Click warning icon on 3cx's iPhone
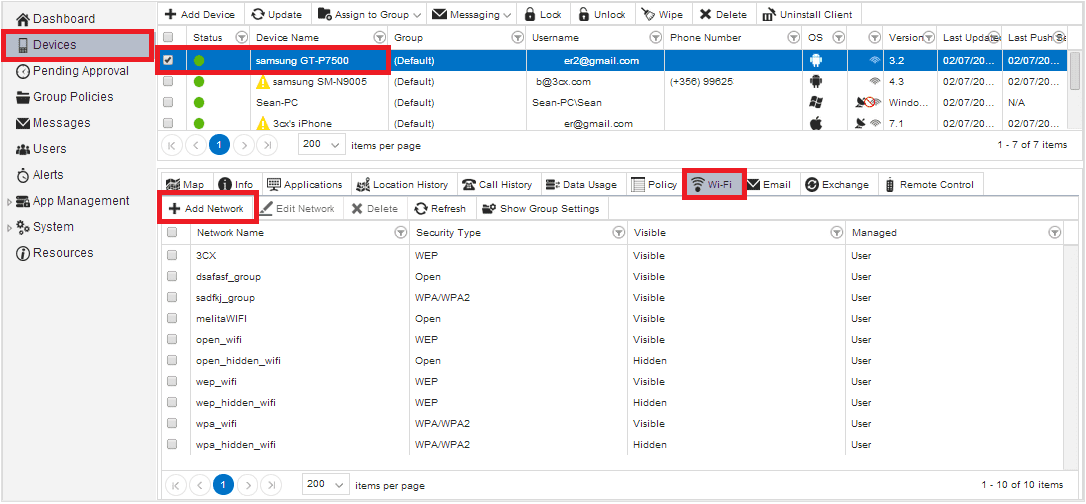The image size is (1086, 504). pyautogui.click(x=262, y=124)
